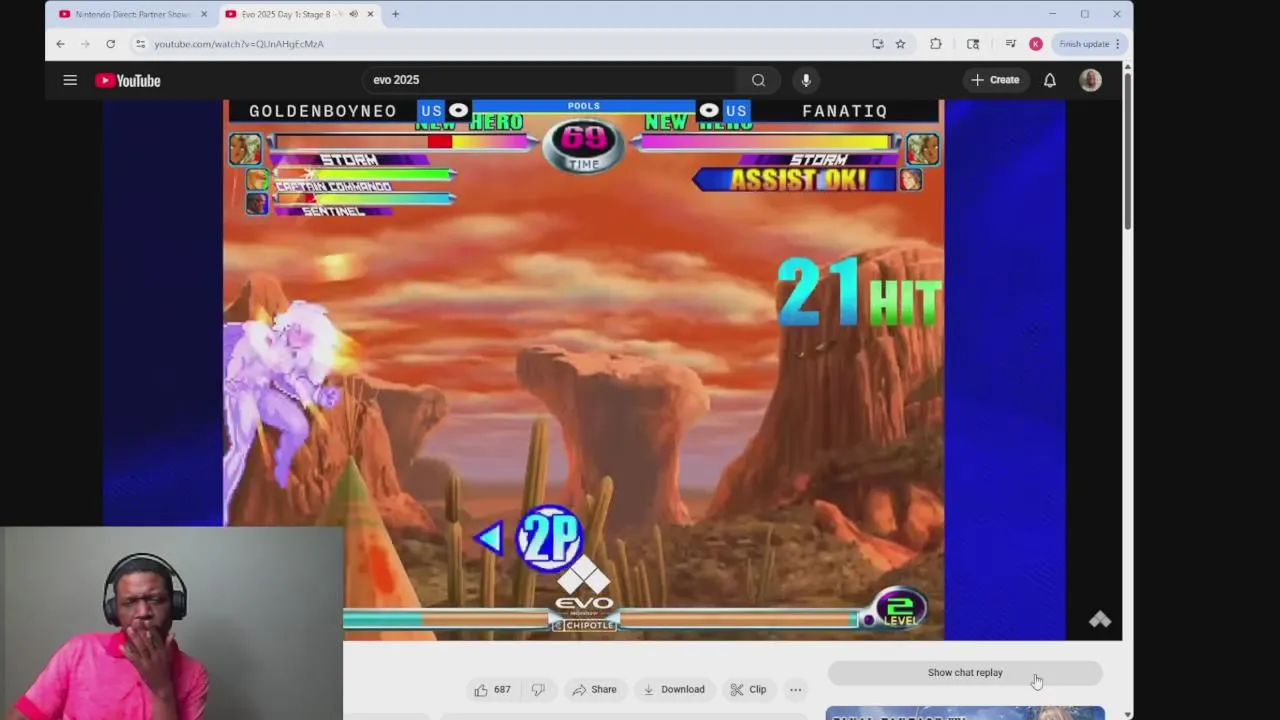This screenshot has width=1280, height=720.
Task: Bookmark this page with the star icon
Action: (x=900, y=44)
